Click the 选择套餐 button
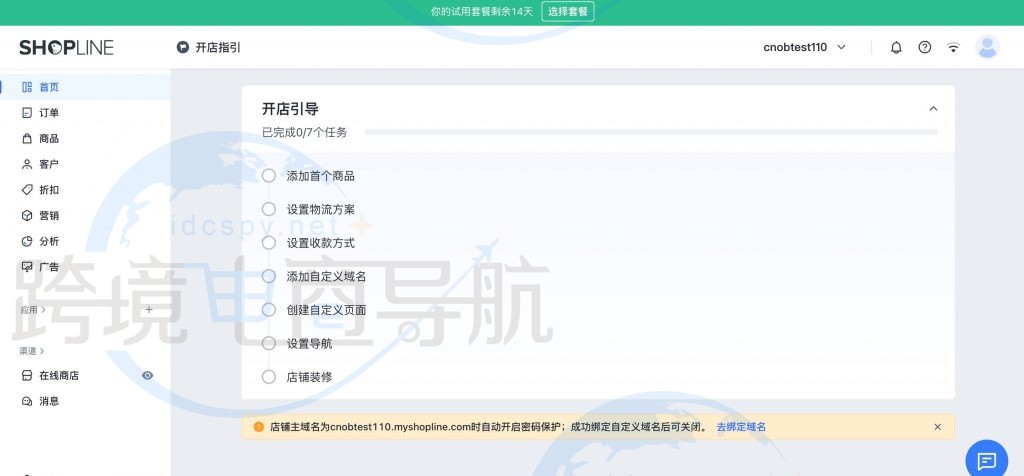The width and height of the screenshot is (1024, 476). point(568,12)
